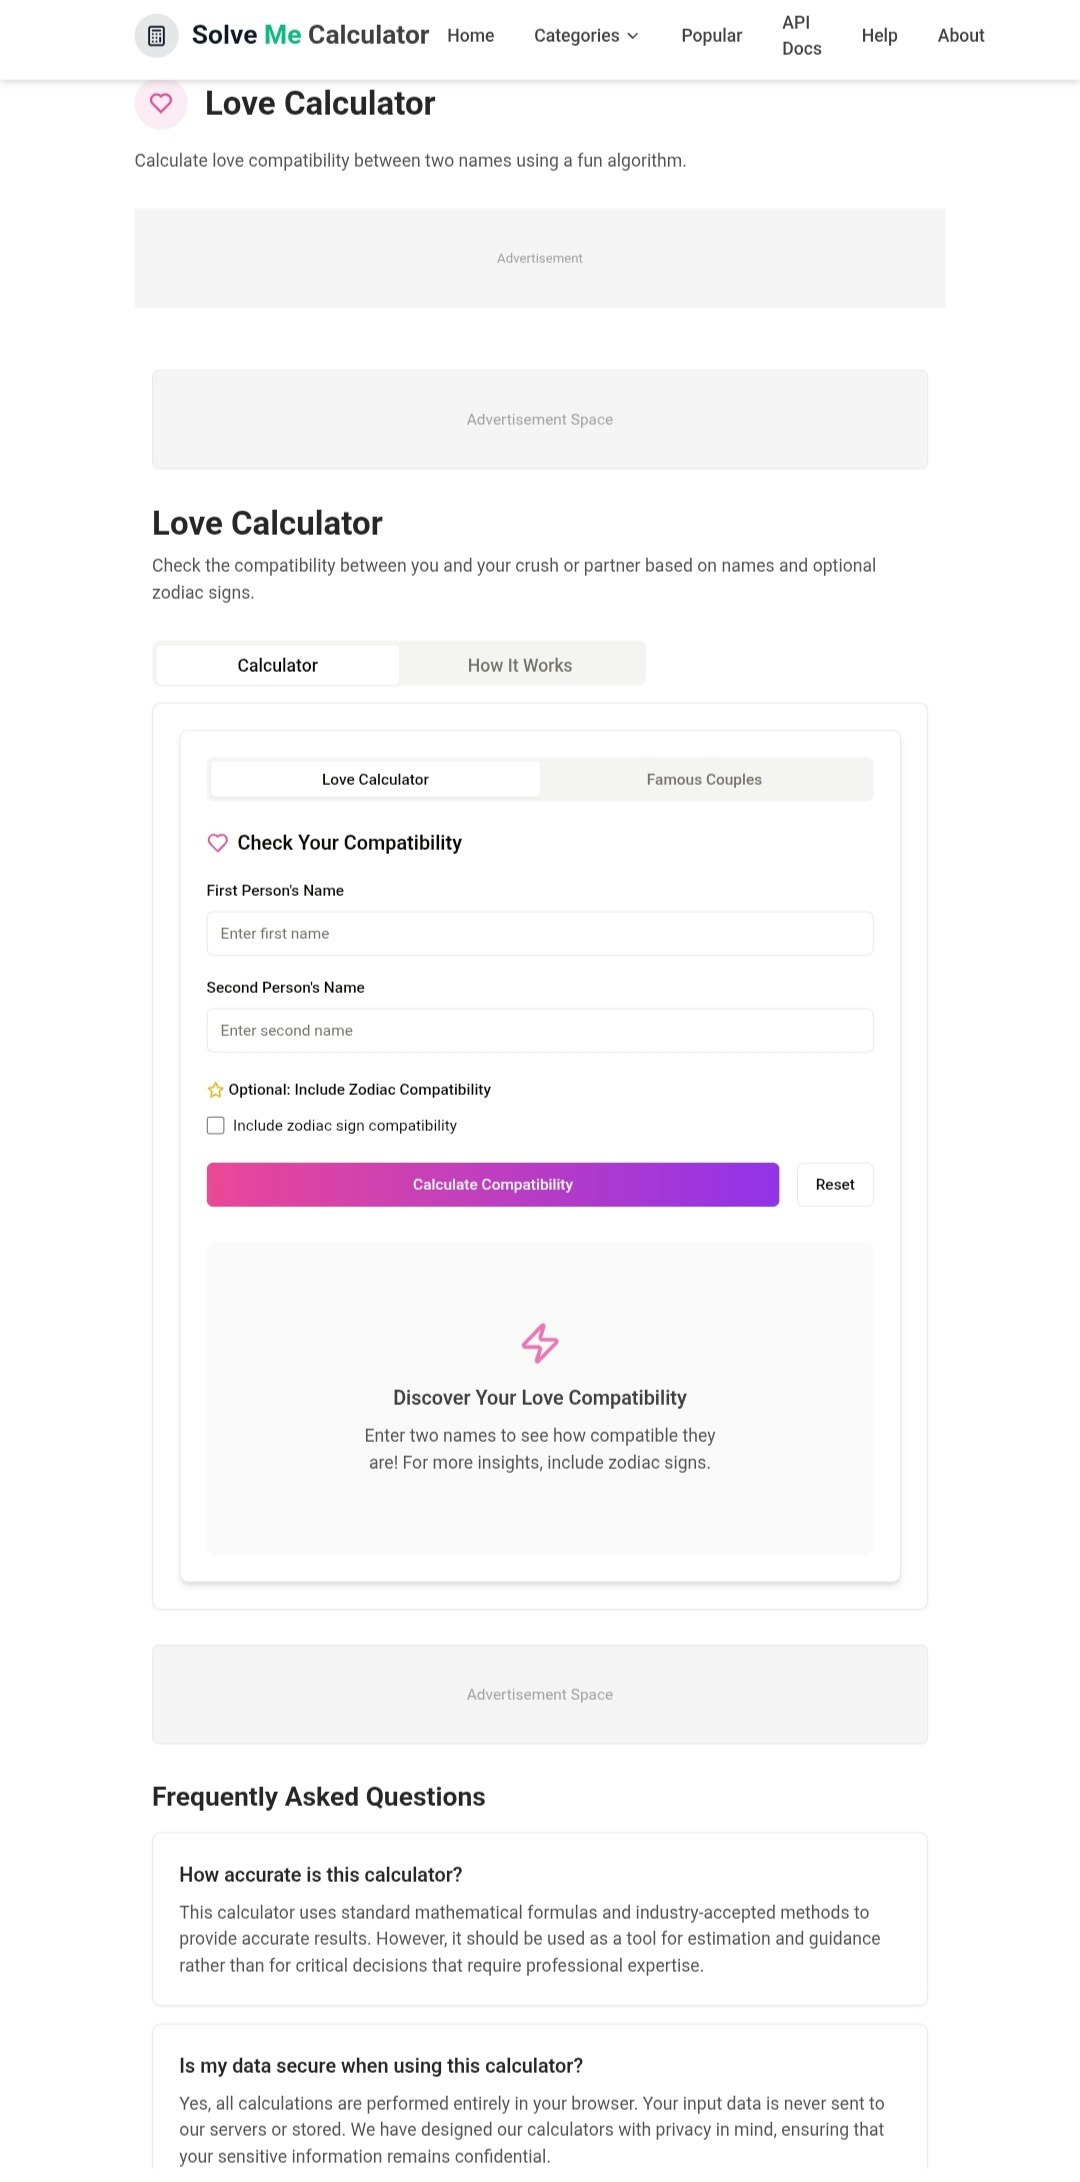Click the star icon beside Optional Zodiac
The height and width of the screenshot is (2182, 1080).
tap(215, 1090)
